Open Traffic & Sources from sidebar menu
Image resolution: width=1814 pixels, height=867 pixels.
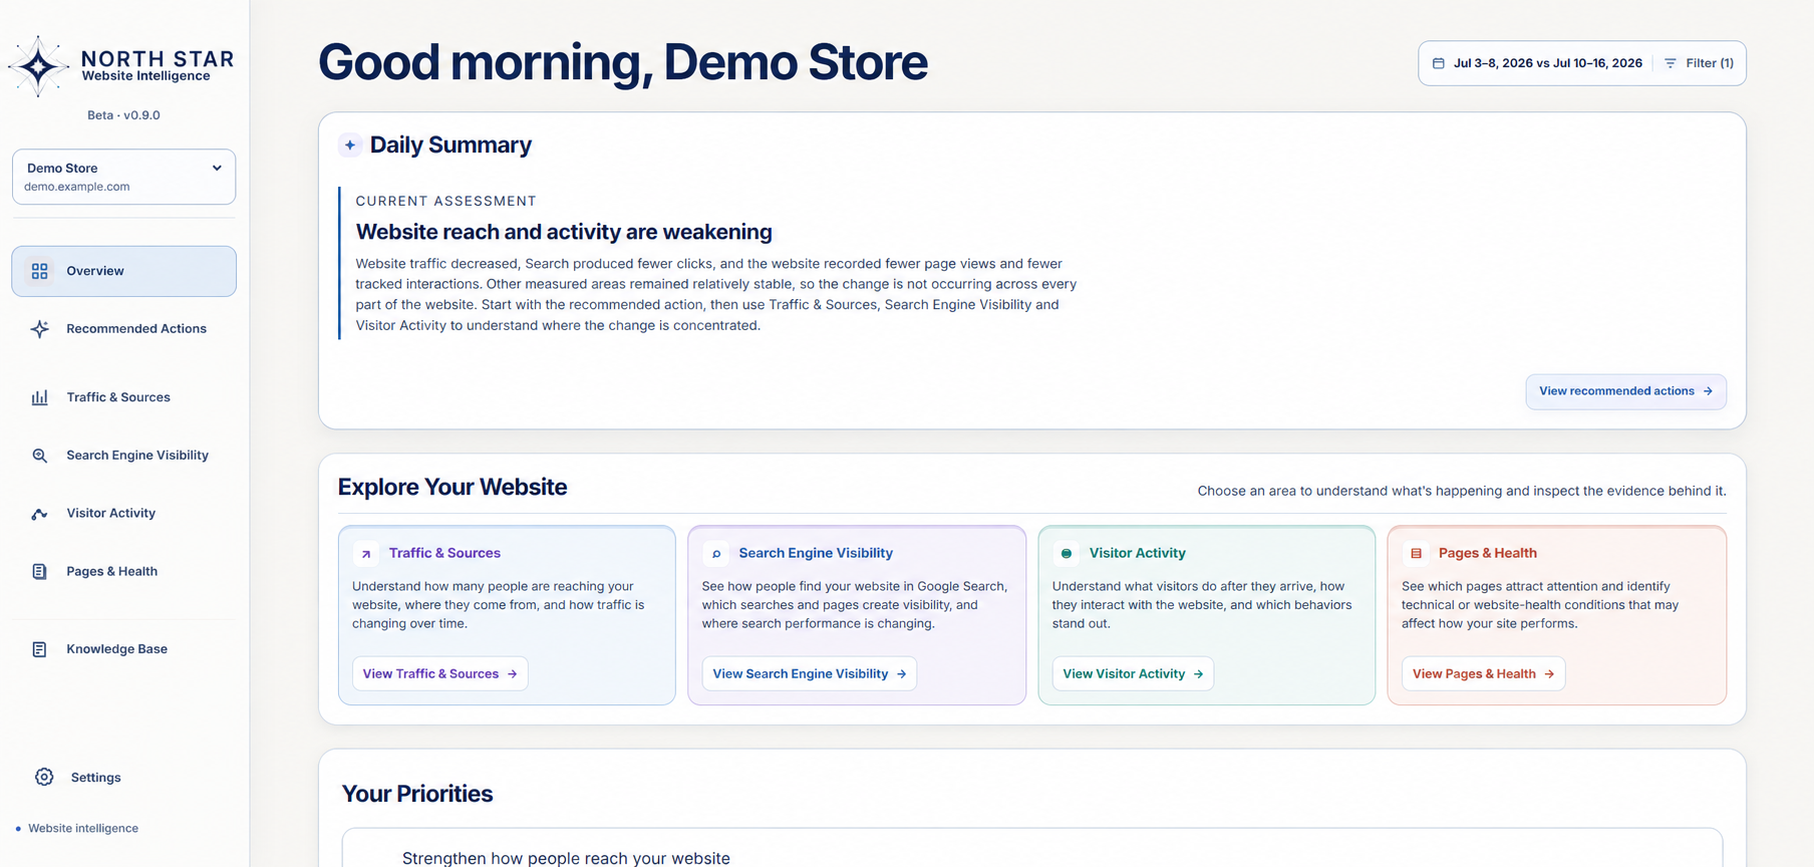click(124, 397)
